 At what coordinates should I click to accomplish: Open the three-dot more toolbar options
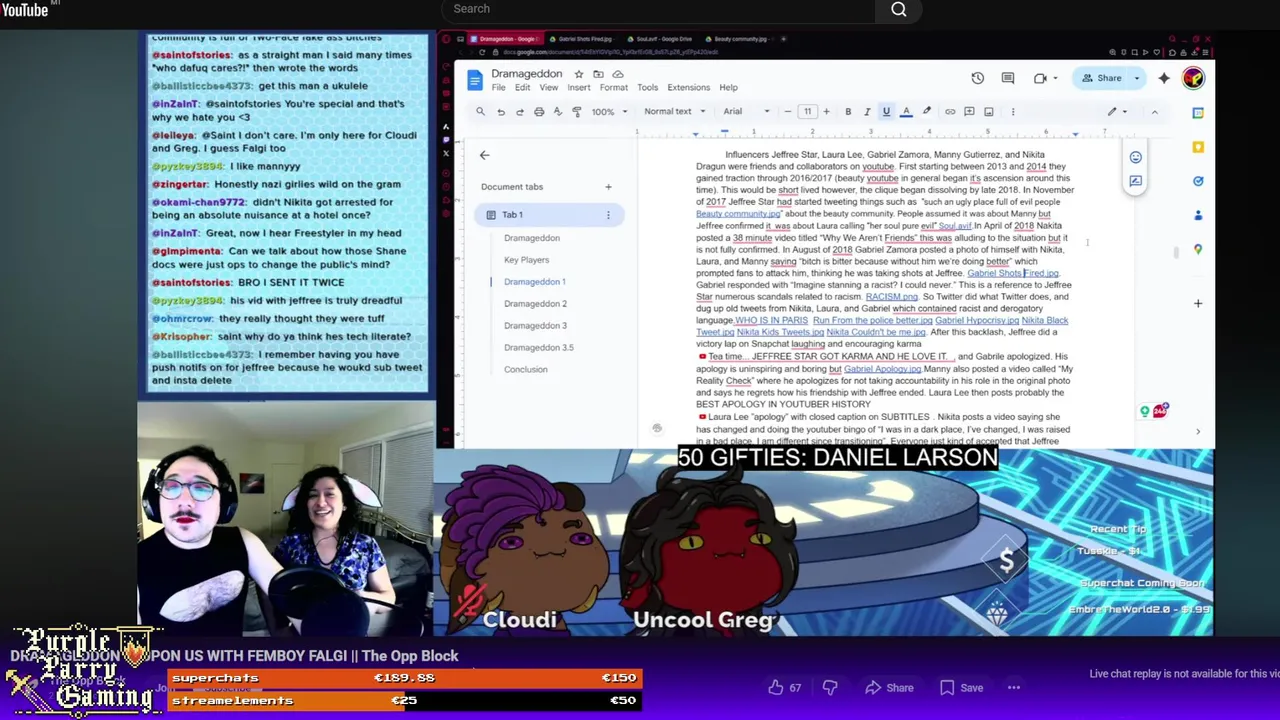tap(1013, 112)
